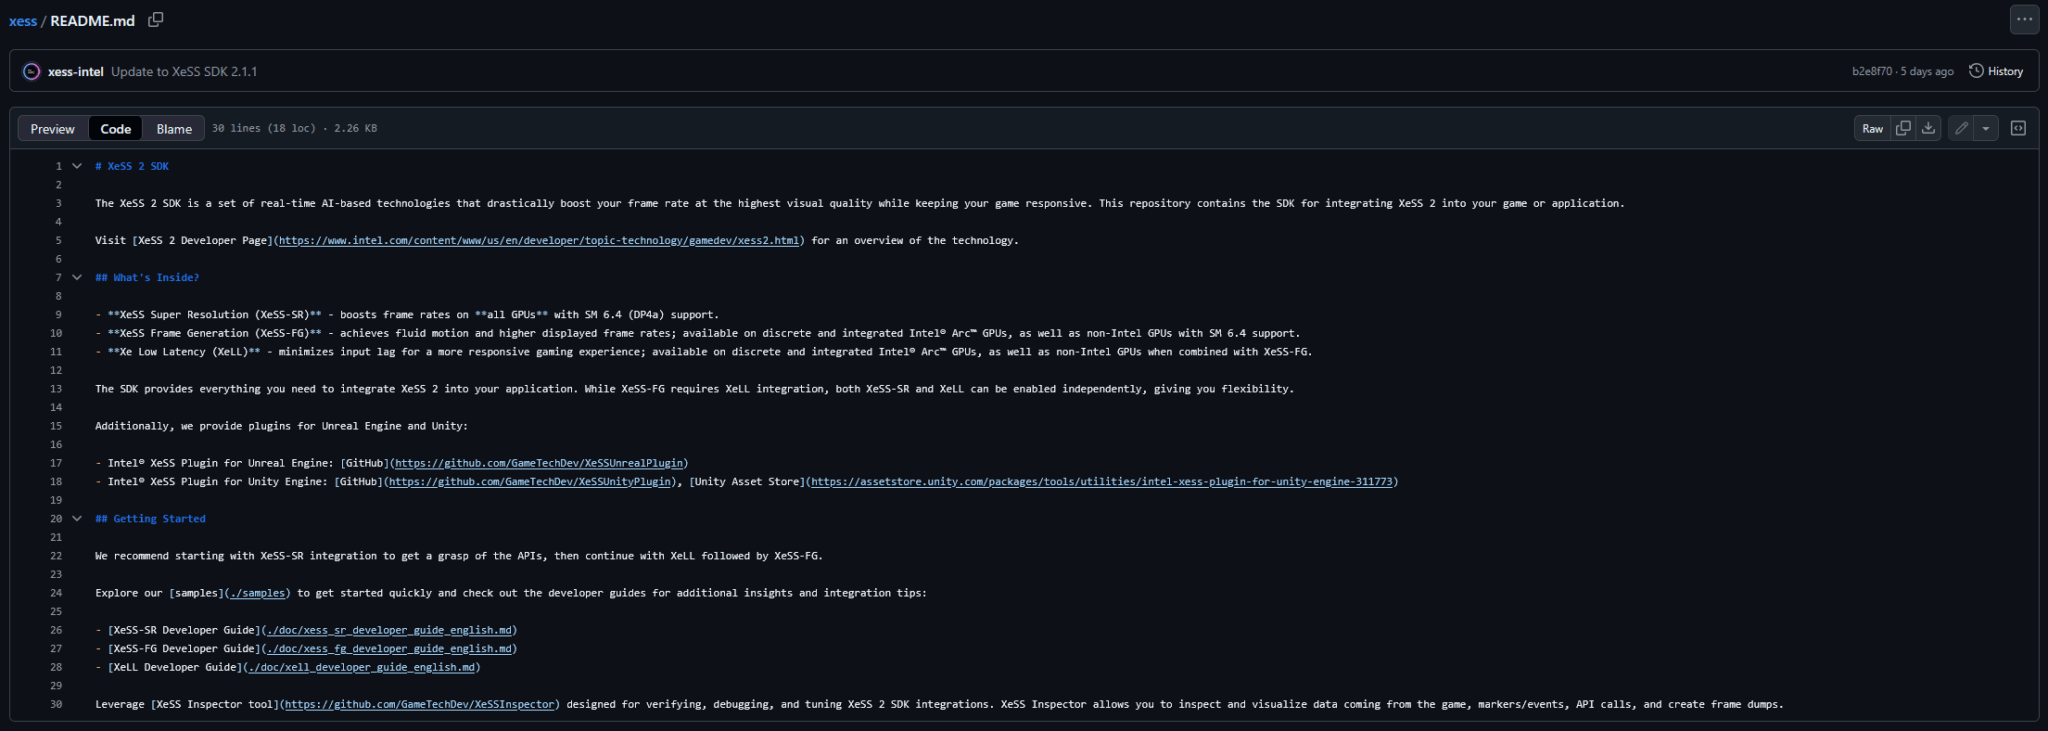Copy raw file contents icon
The image size is (2048, 731).
click(x=1903, y=128)
